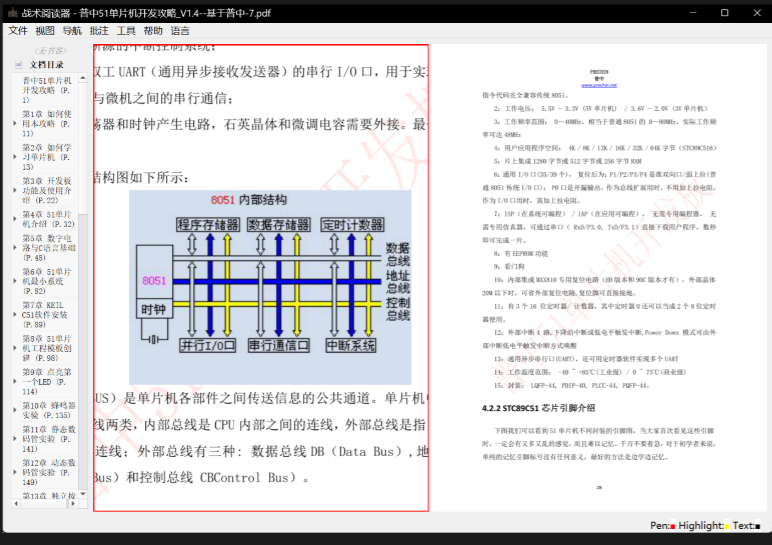The height and width of the screenshot is (545, 772).
Task: Go to 第9章 点亮第一个LED
Action: (x=47, y=381)
